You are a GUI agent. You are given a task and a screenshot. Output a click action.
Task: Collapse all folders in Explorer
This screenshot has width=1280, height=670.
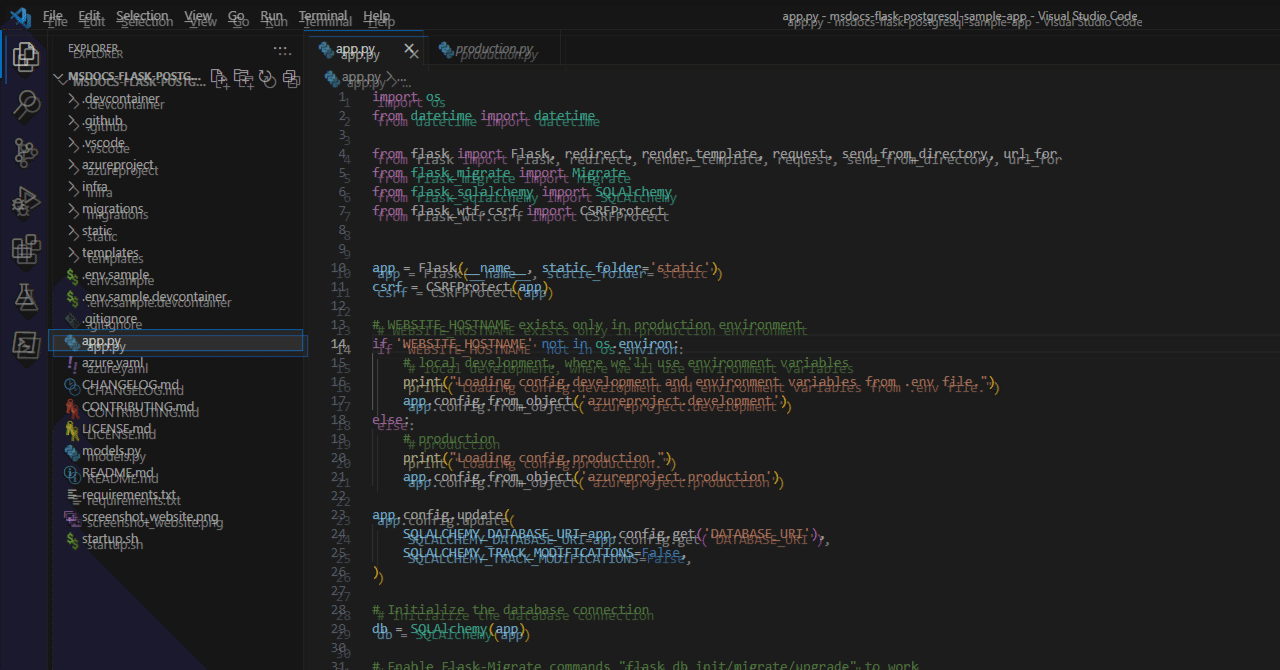click(x=291, y=78)
